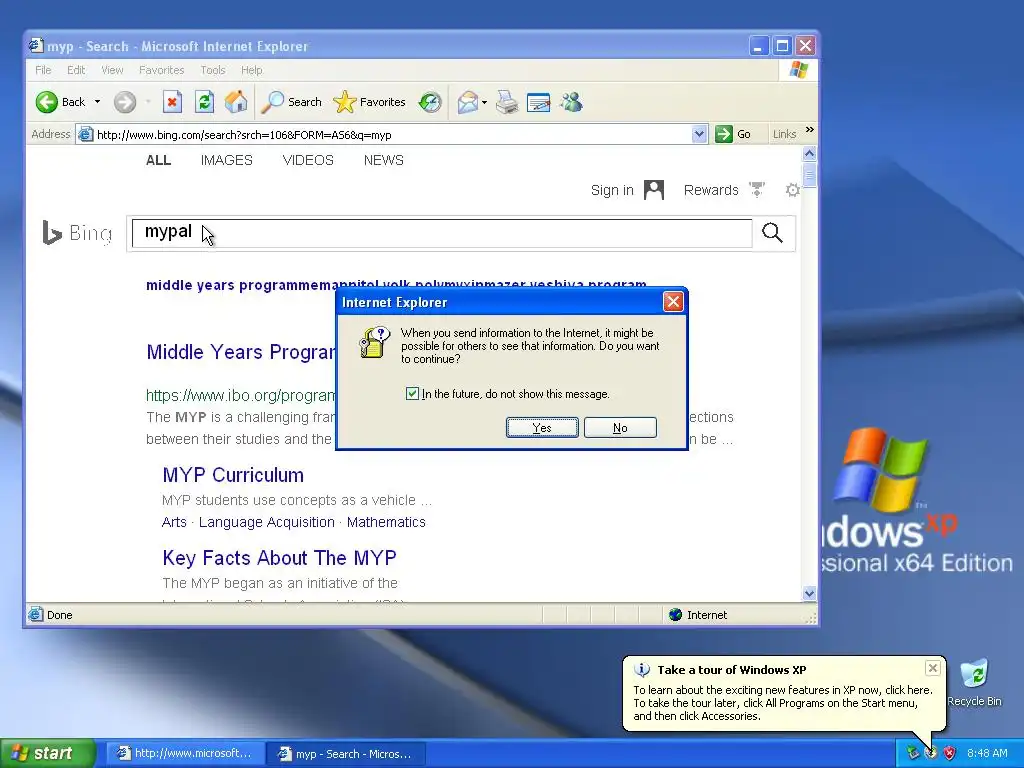This screenshot has height=768, width=1024.
Task: Open the Messenger people icon
Action: pyautogui.click(x=571, y=102)
